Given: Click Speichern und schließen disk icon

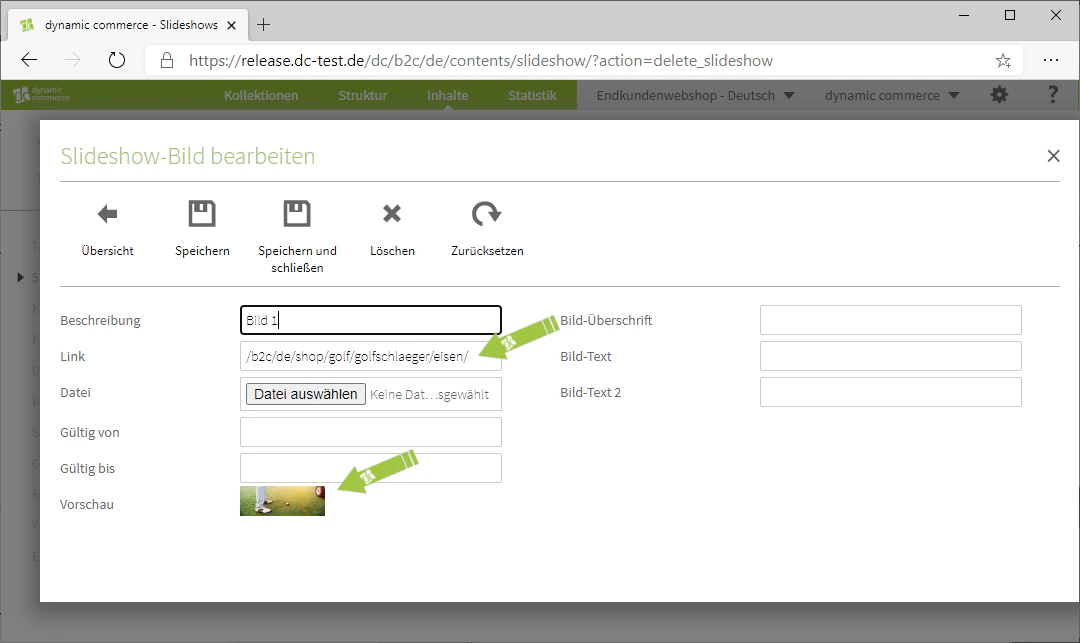Looking at the screenshot, I should click(297, 214).
